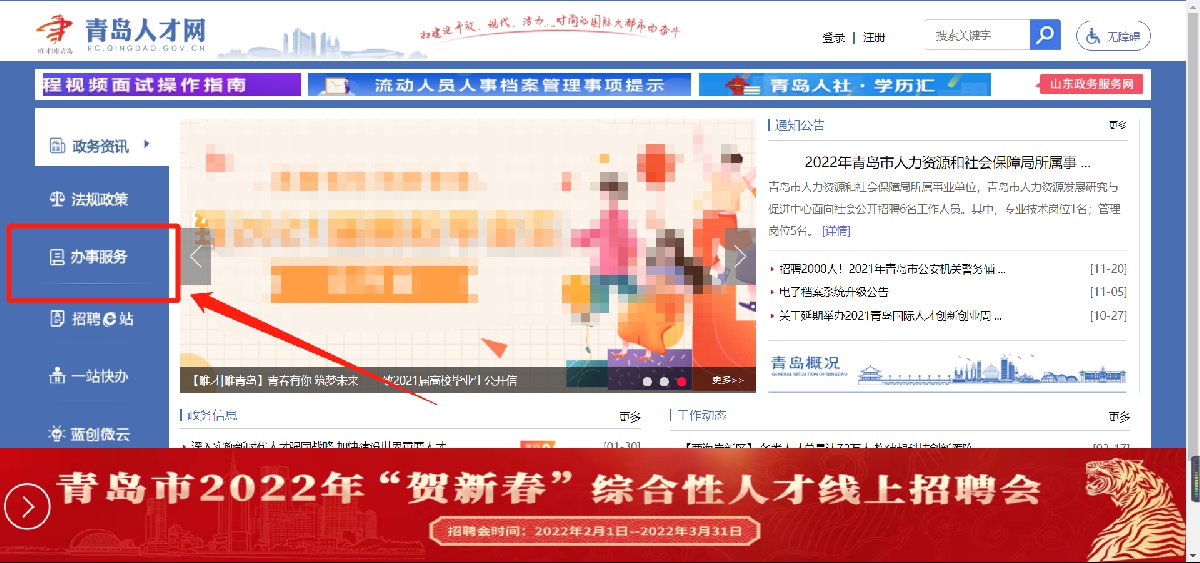
Task: Select the first carousel indicator dot
Action: coord(646,381)
